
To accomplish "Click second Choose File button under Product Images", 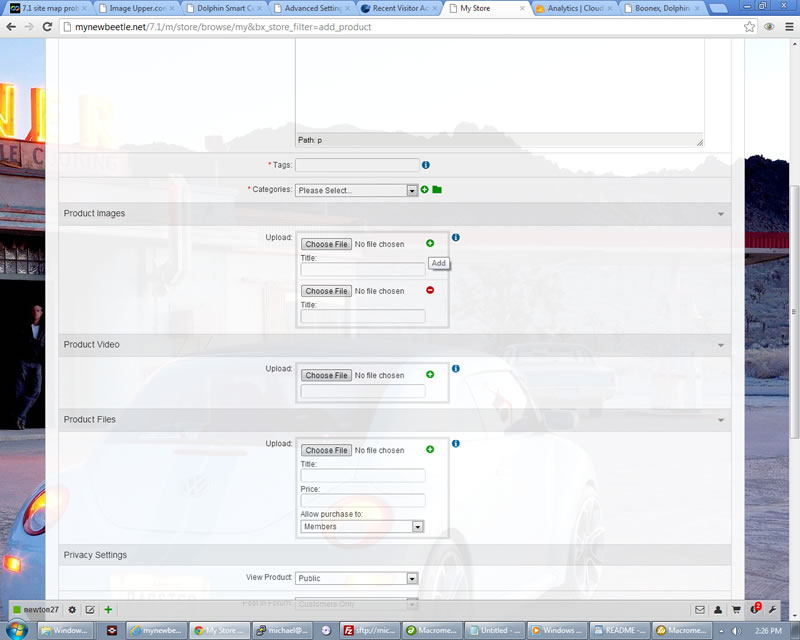I will 326,291.
